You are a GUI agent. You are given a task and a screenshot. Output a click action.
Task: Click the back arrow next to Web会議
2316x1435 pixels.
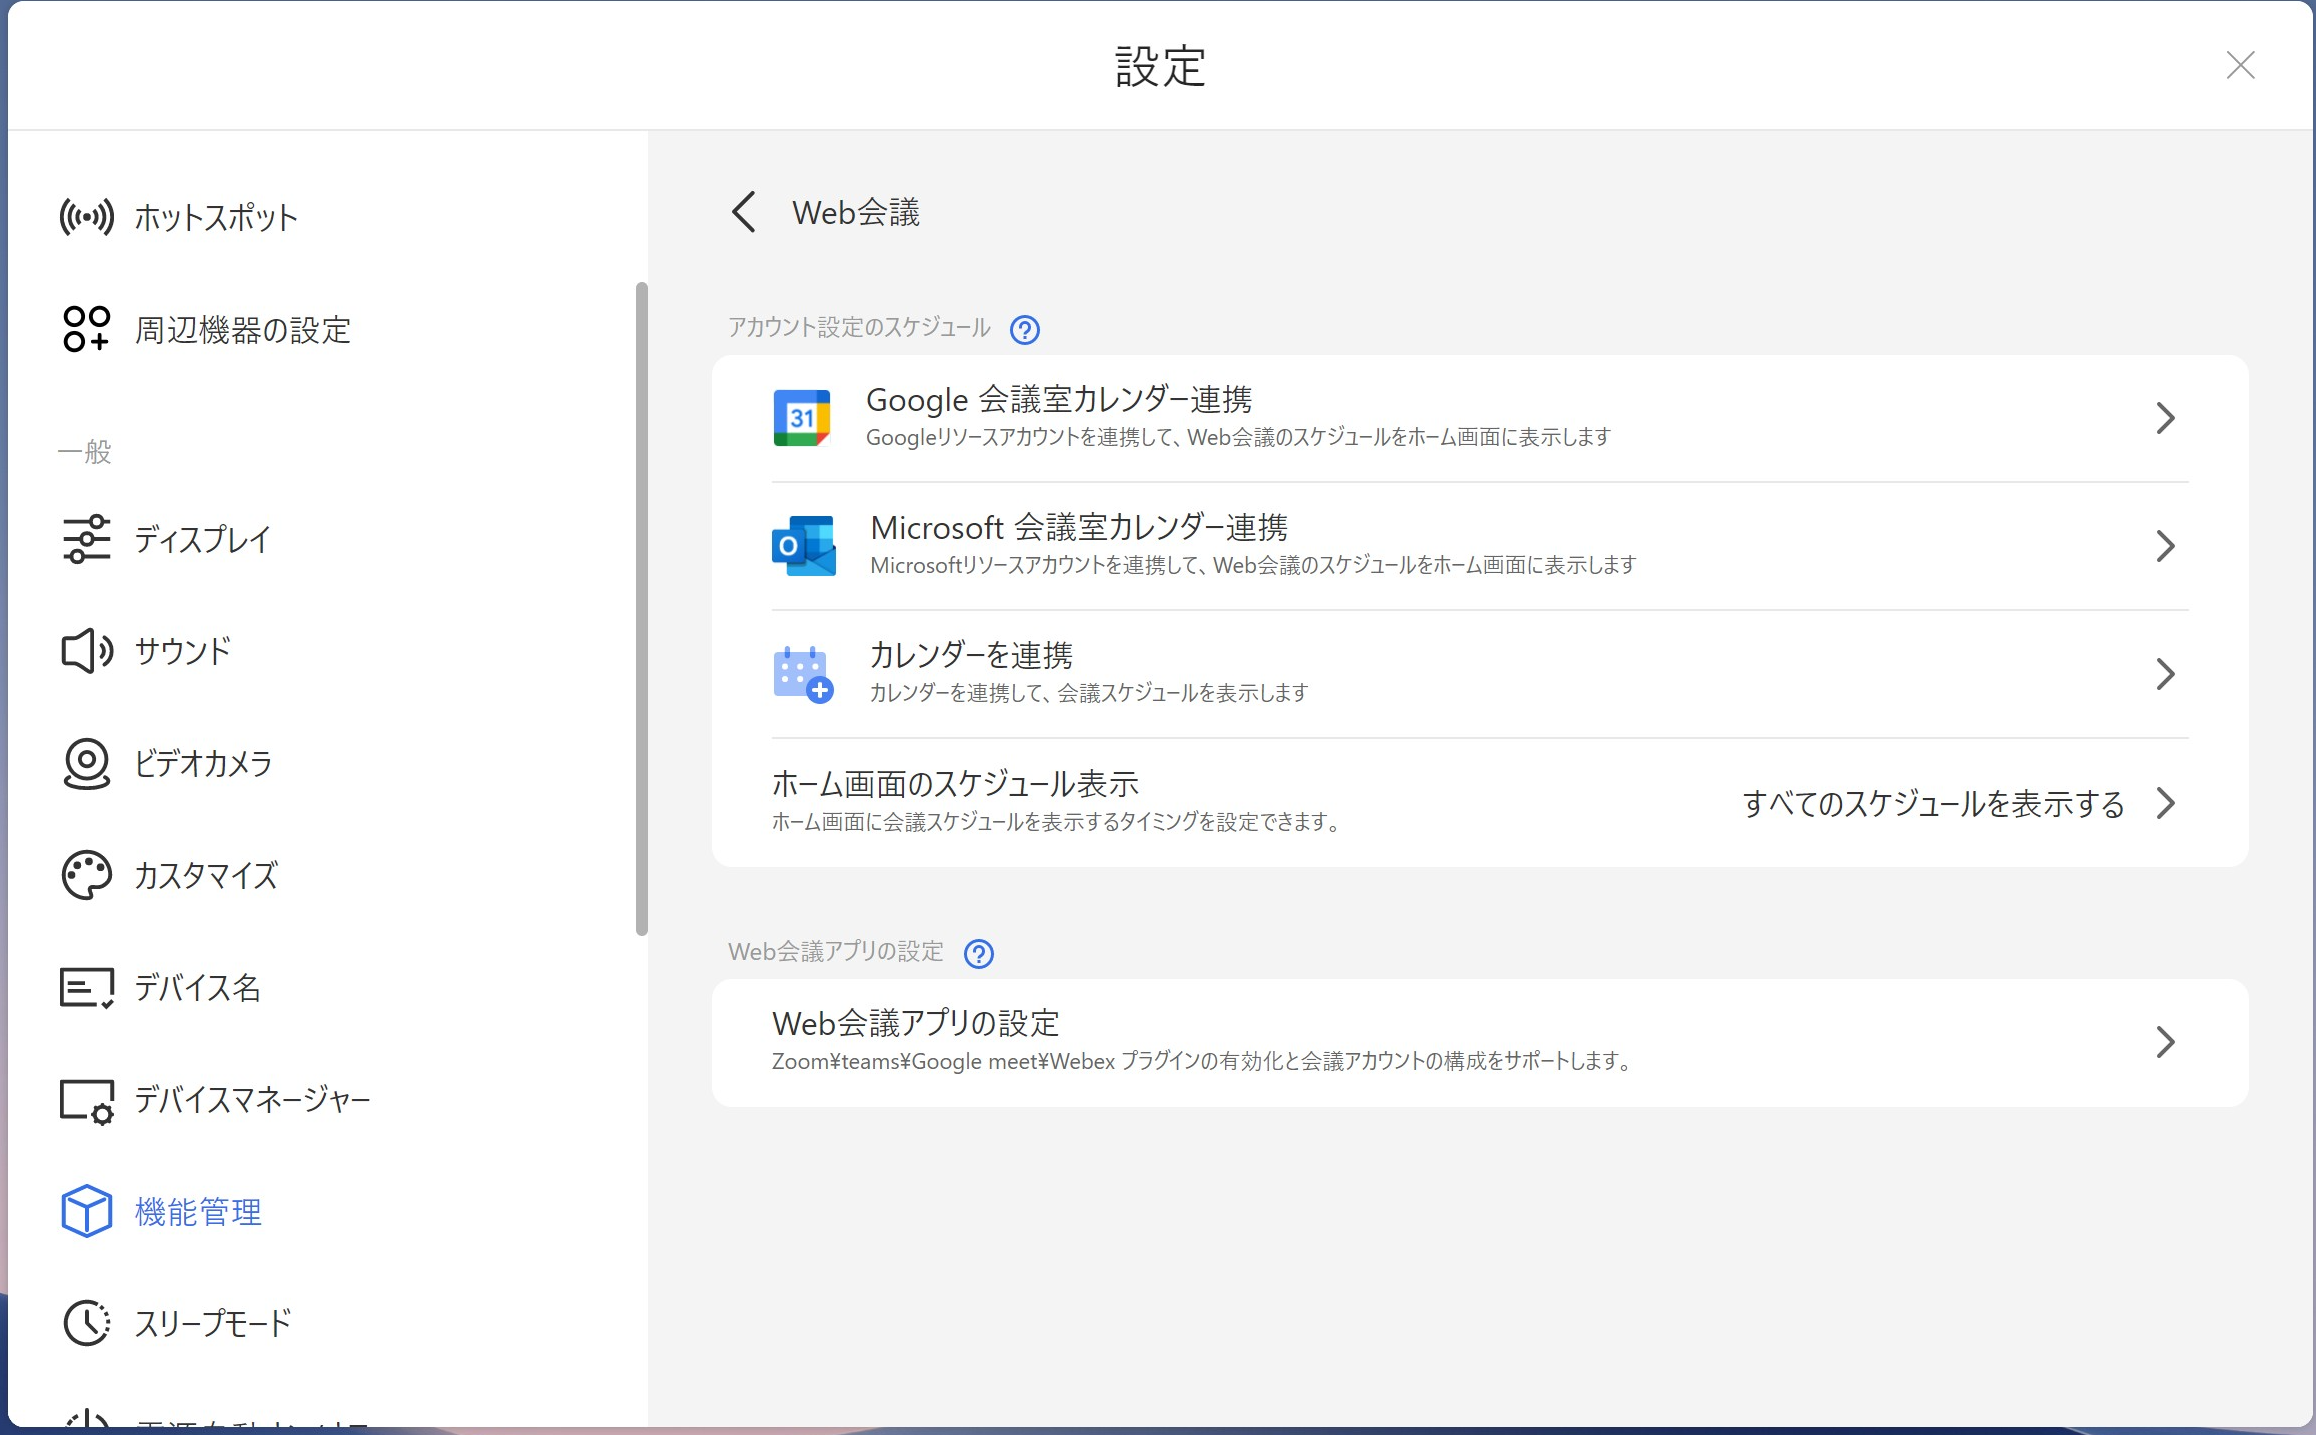click(x=744, y=212)
